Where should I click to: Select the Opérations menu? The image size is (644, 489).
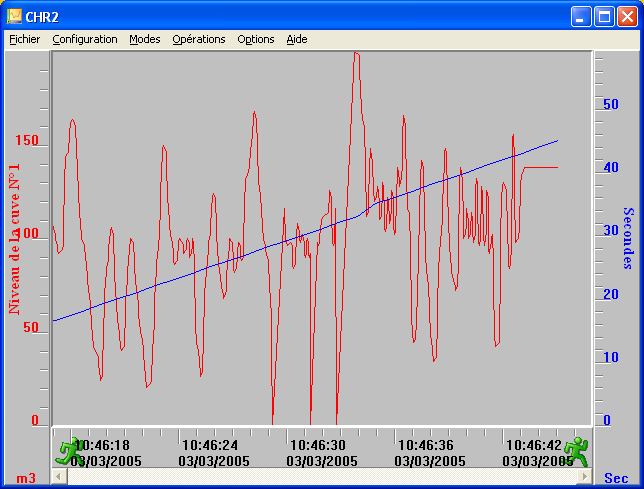coord(198,39)
